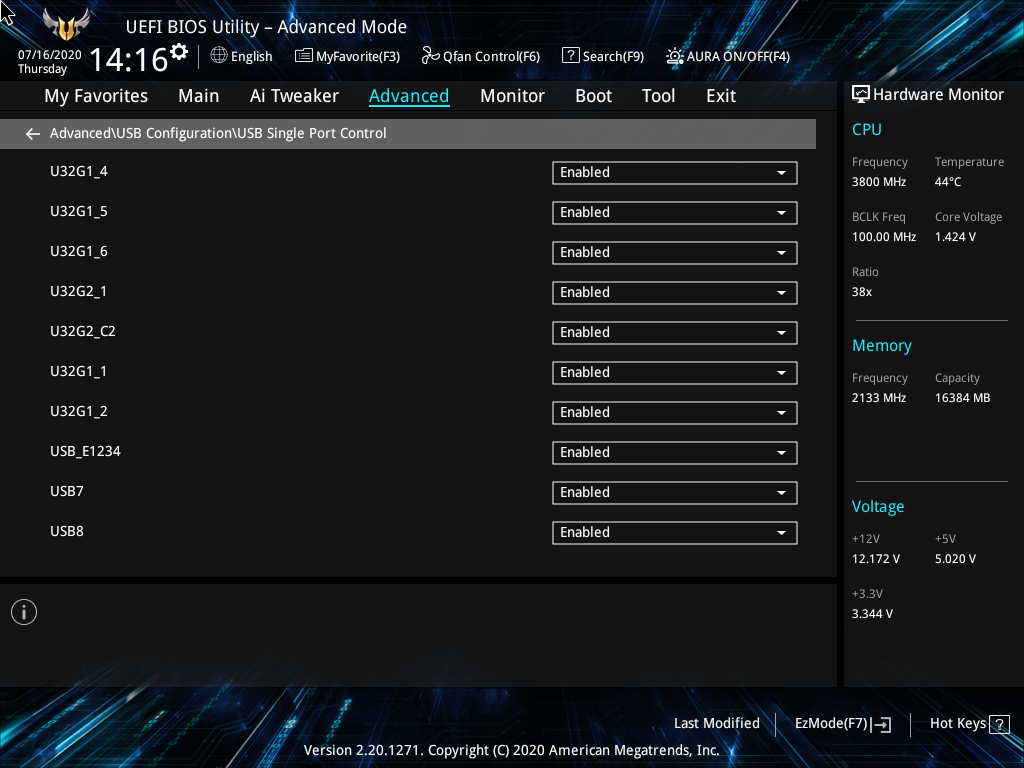This screenshot has width=1024, height=768.
Task: Select the U32G1_2 row label
Action: (x=79, y=411)
